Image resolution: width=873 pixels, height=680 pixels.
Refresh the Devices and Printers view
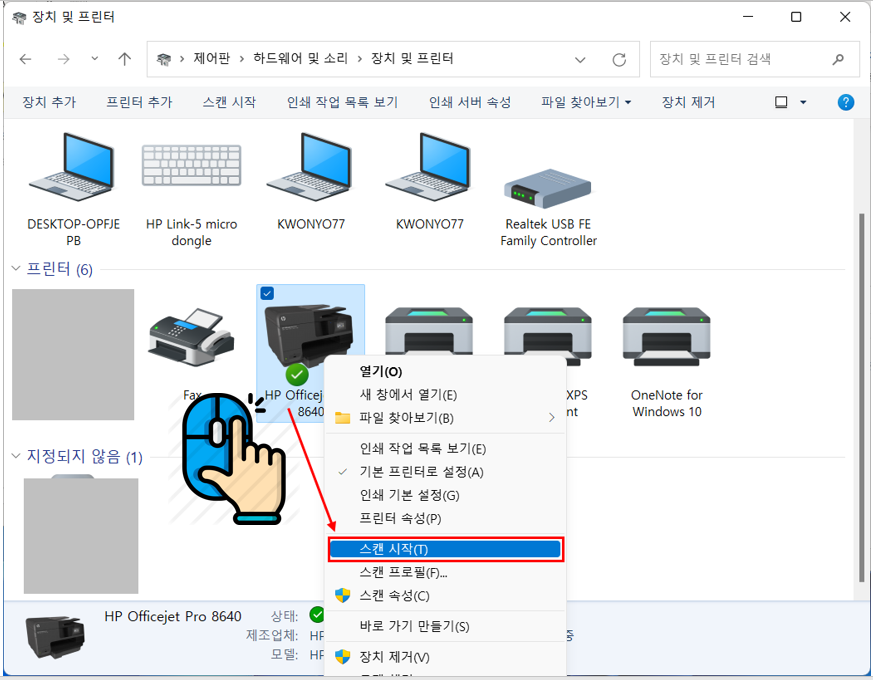[619, 60]
